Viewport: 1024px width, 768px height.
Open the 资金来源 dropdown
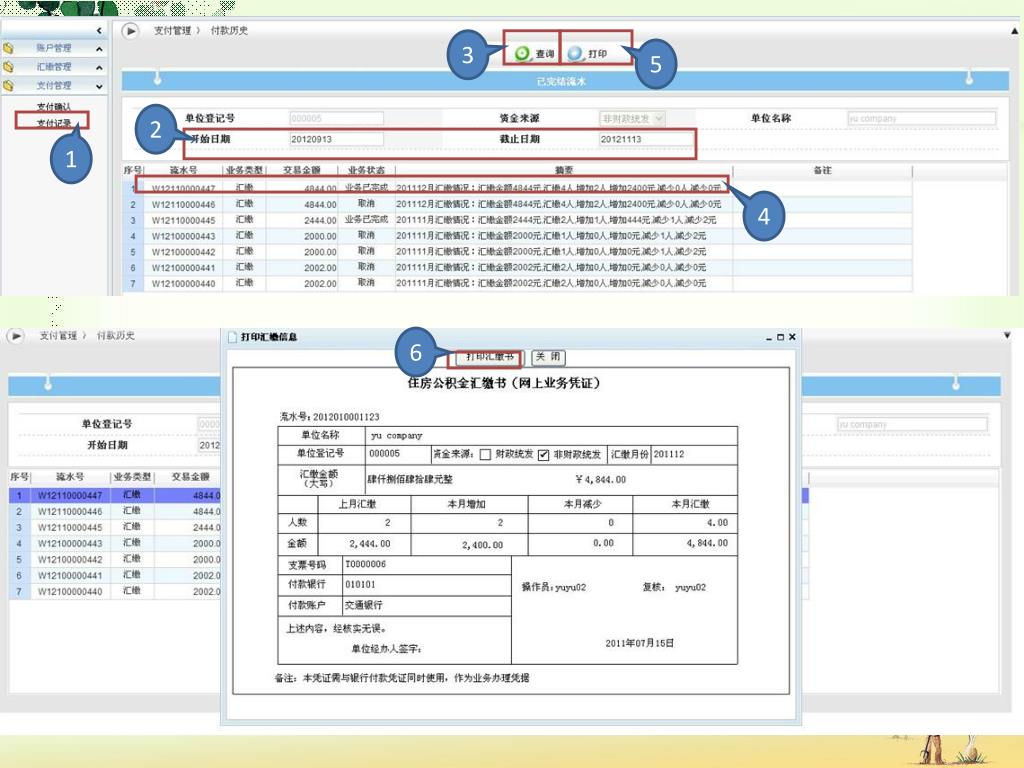pyautogui.click(x=658, y=119)
